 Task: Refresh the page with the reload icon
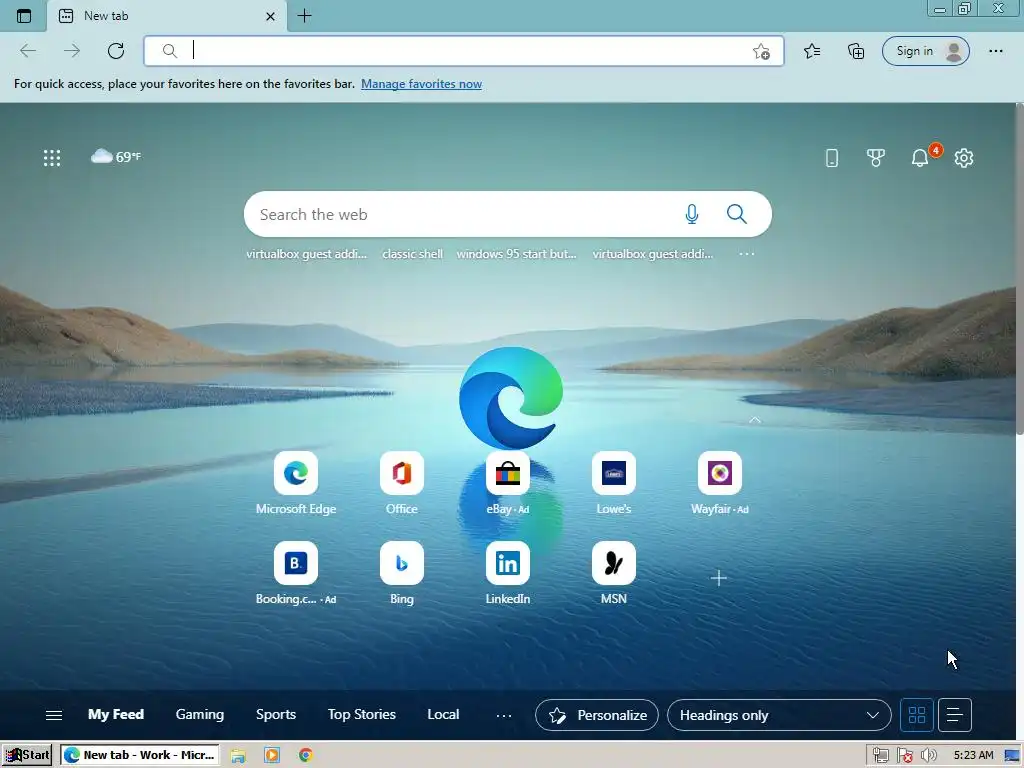(x=116, y=51)
